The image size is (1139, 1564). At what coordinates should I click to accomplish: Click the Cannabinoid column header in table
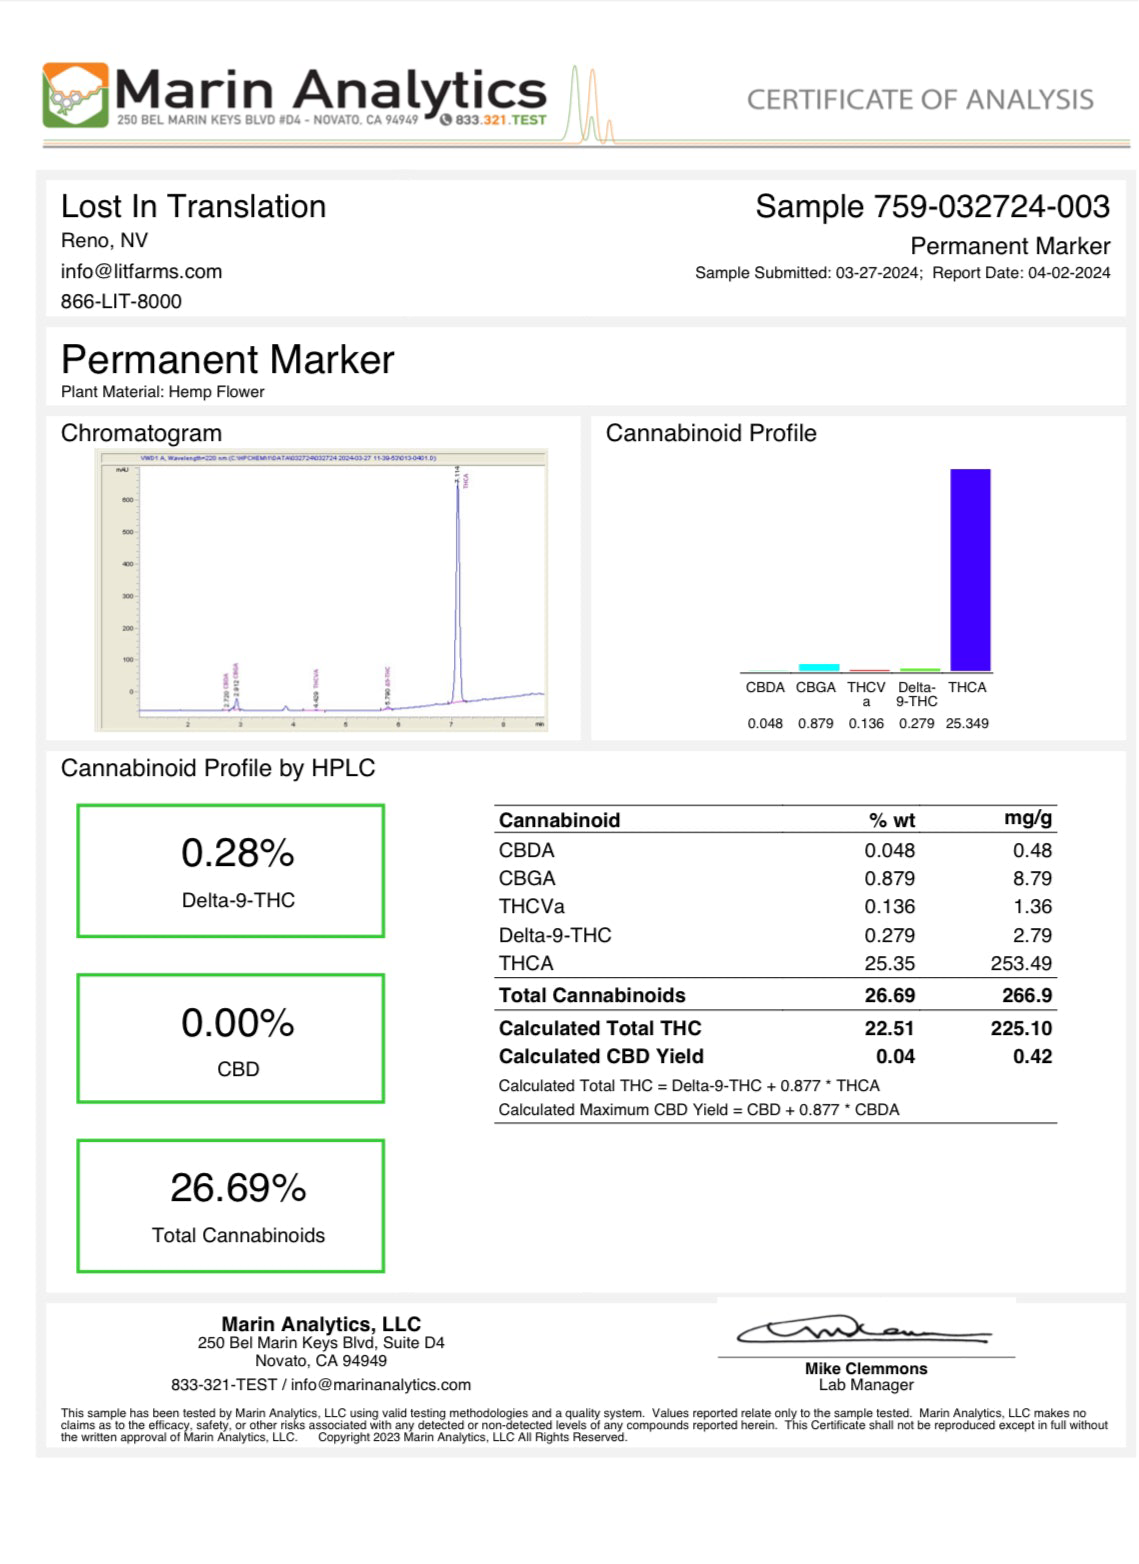point(559,820)
